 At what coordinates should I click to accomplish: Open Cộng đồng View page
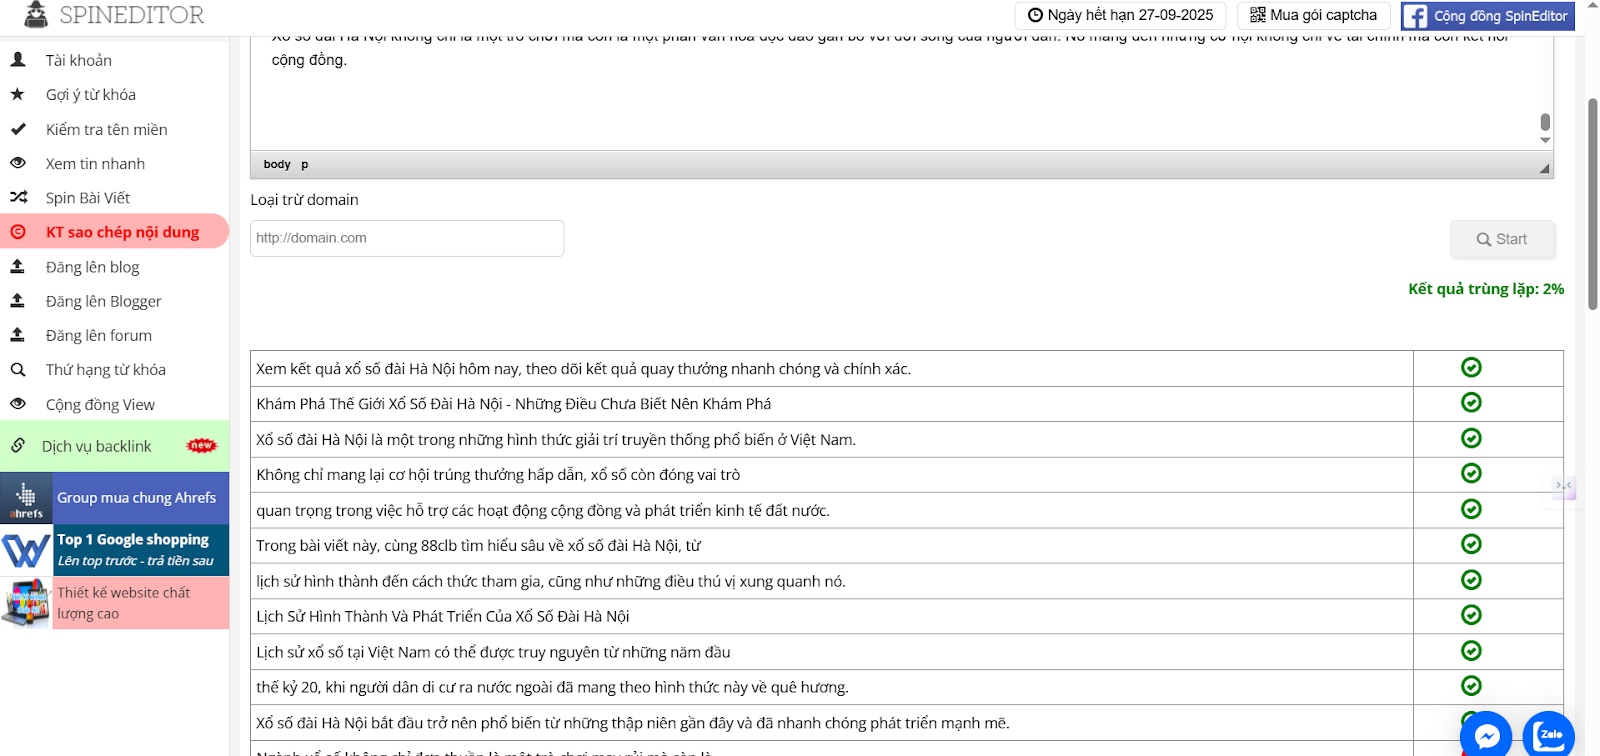(x=100, y=404)
